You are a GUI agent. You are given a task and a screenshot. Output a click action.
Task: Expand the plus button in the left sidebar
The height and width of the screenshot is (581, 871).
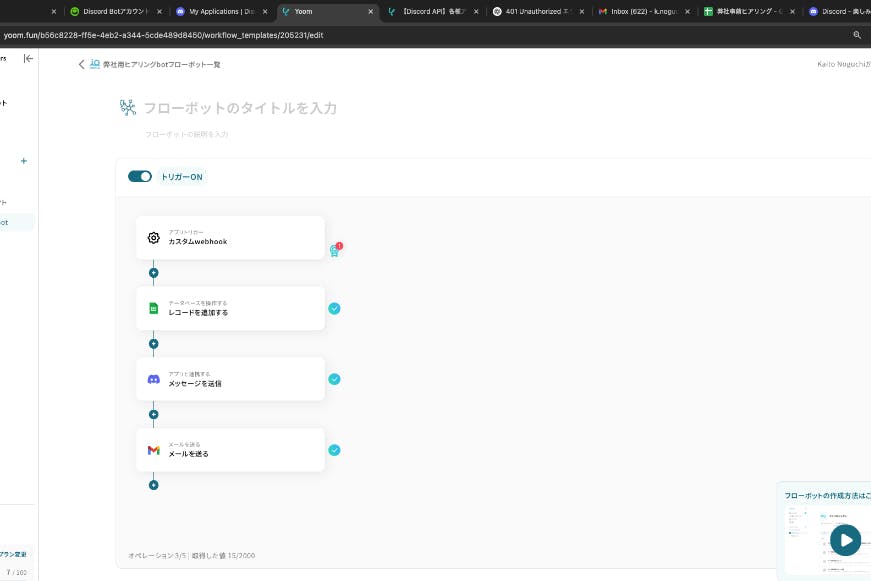tap(23, 161)
